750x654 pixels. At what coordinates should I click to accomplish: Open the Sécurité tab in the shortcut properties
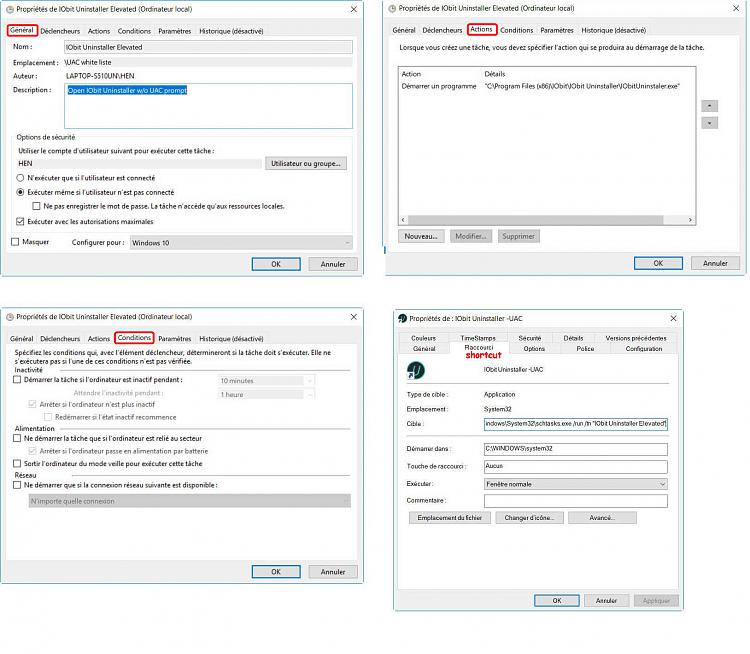tap(529, 338)
